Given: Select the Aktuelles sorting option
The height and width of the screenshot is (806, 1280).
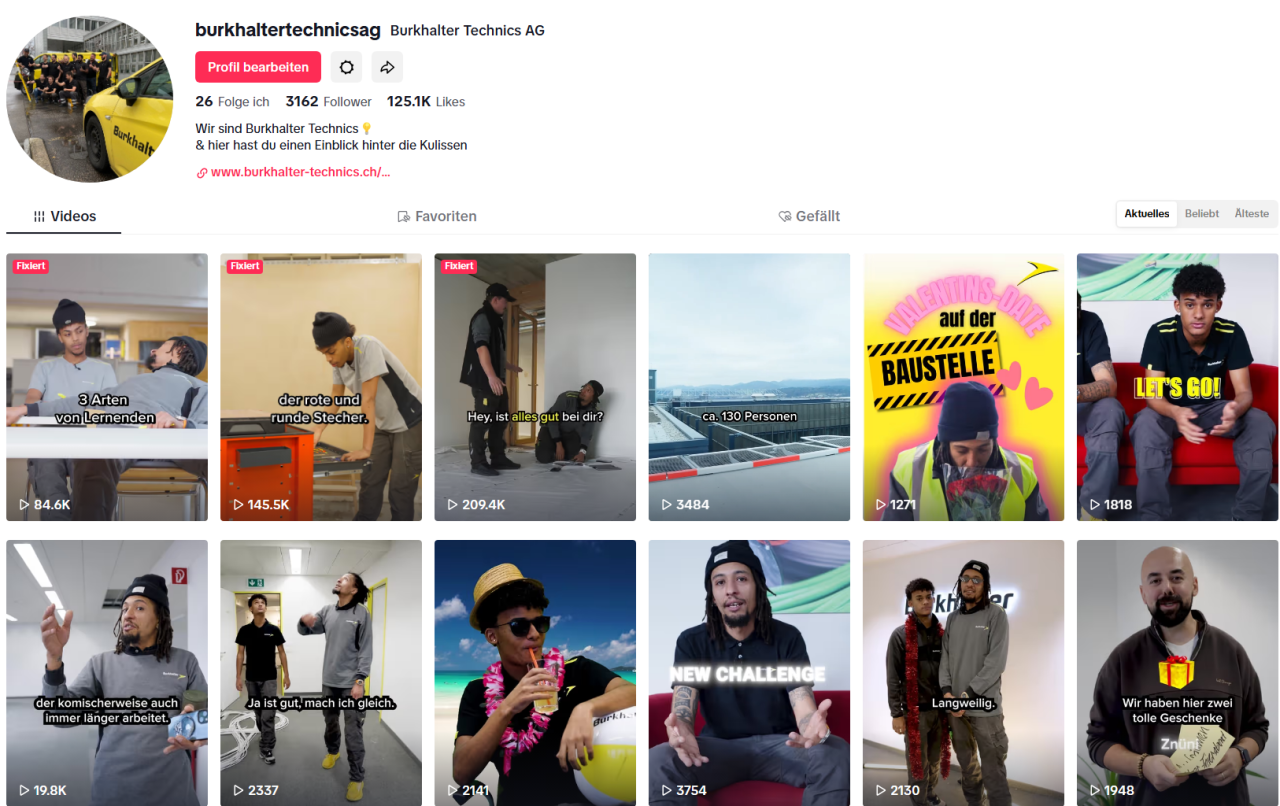Looking at the screenshot, I should click(1147, 214).
